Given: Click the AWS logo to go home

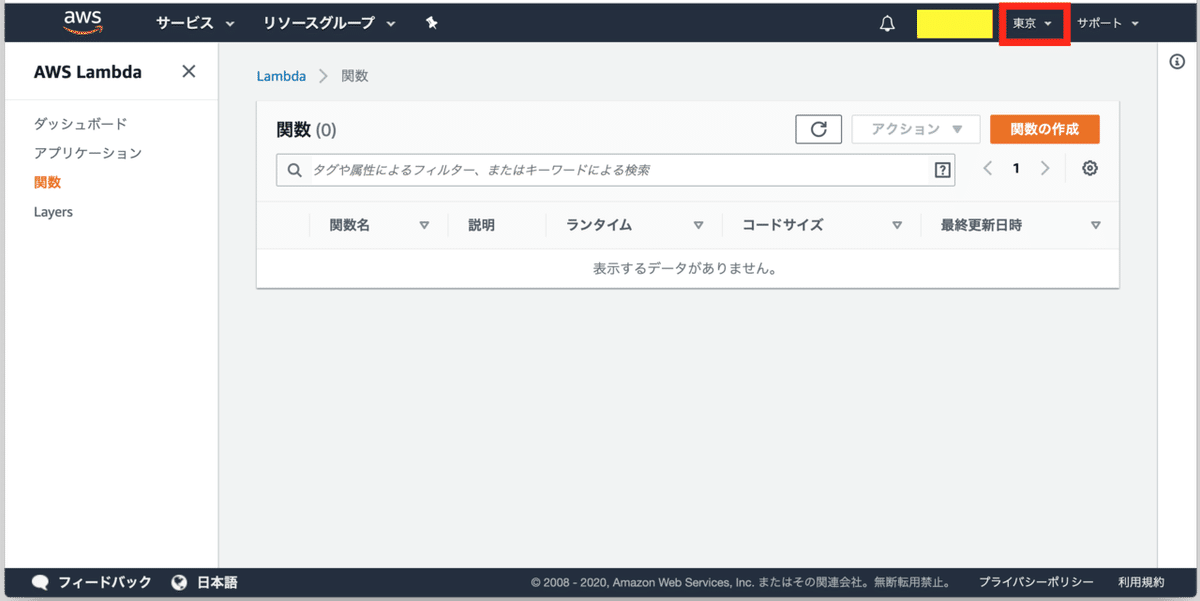Looking at the screenshot, I should click(82, 21).
